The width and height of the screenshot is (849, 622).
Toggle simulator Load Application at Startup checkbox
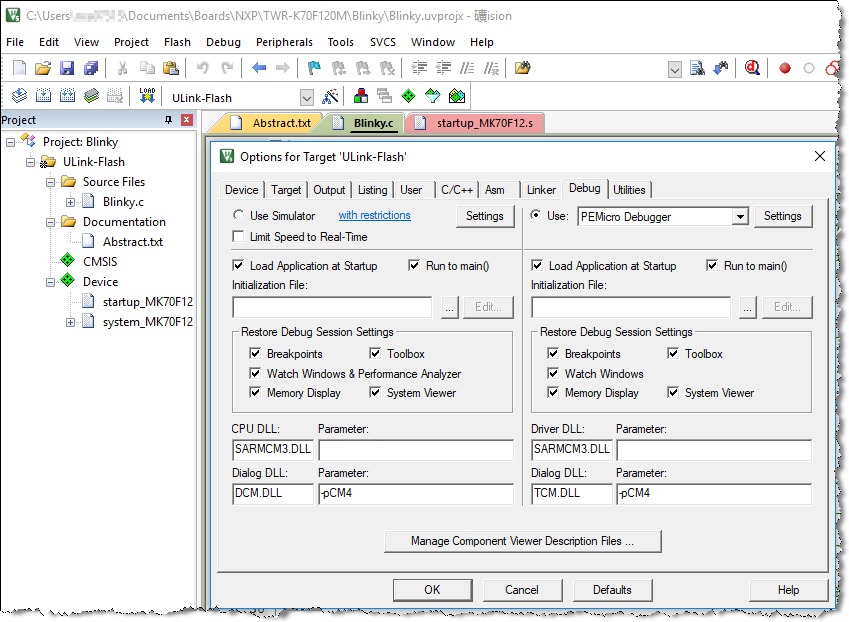[238, 265]
